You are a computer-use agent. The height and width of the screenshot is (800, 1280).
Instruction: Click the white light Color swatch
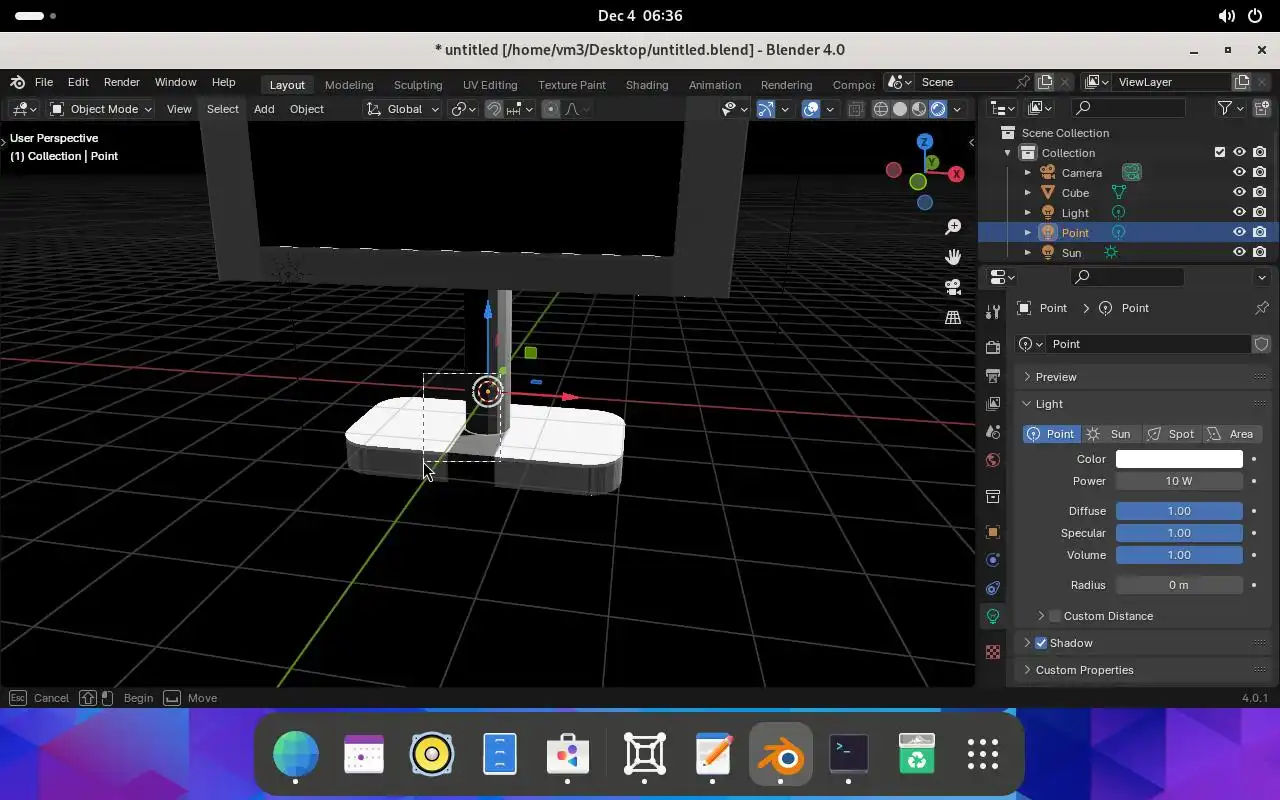click(1179, 459)
